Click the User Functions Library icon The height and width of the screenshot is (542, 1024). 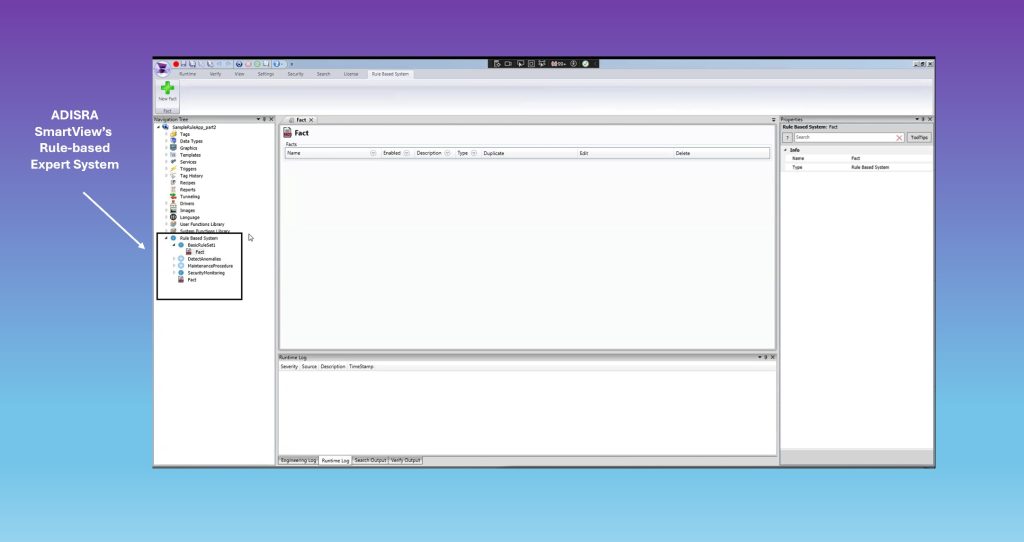coord(174,224)
